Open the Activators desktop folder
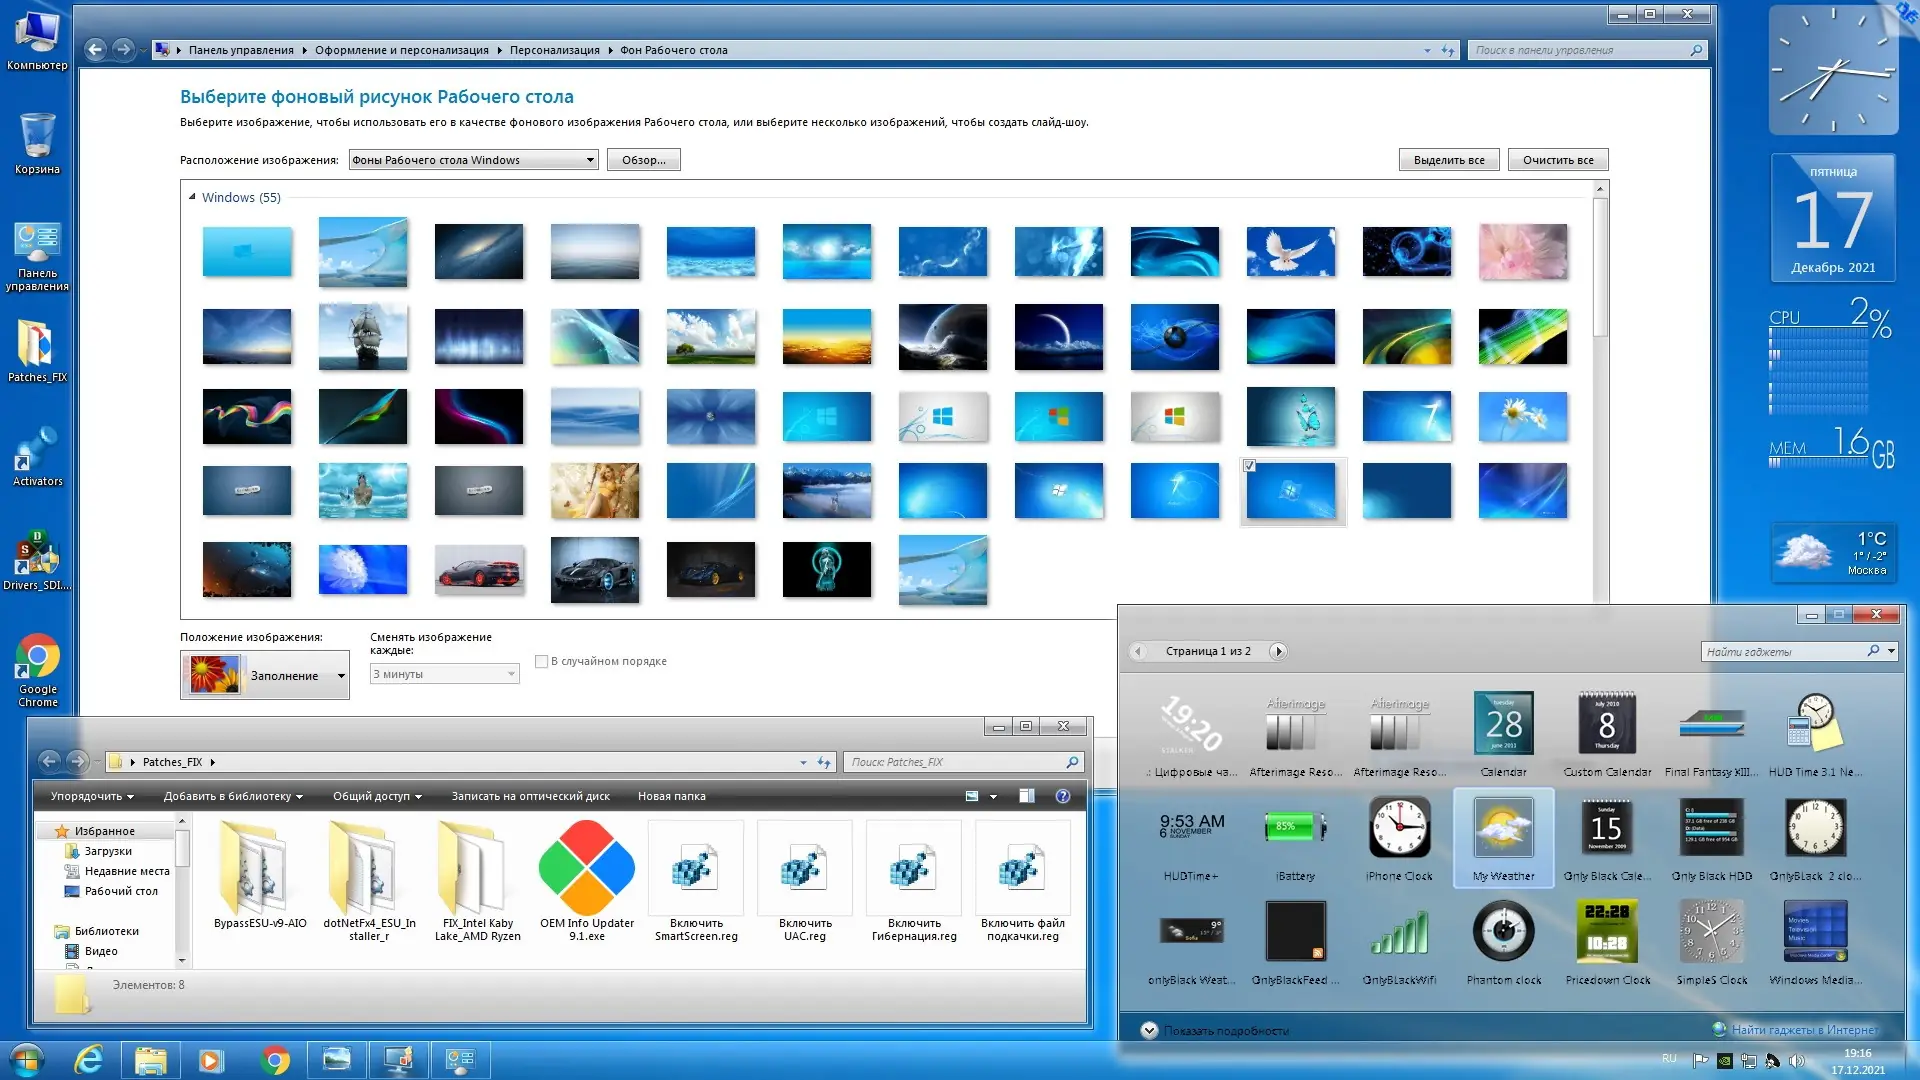The width and height of the screenshot is (1920, 1080). [x=37, y=455]
